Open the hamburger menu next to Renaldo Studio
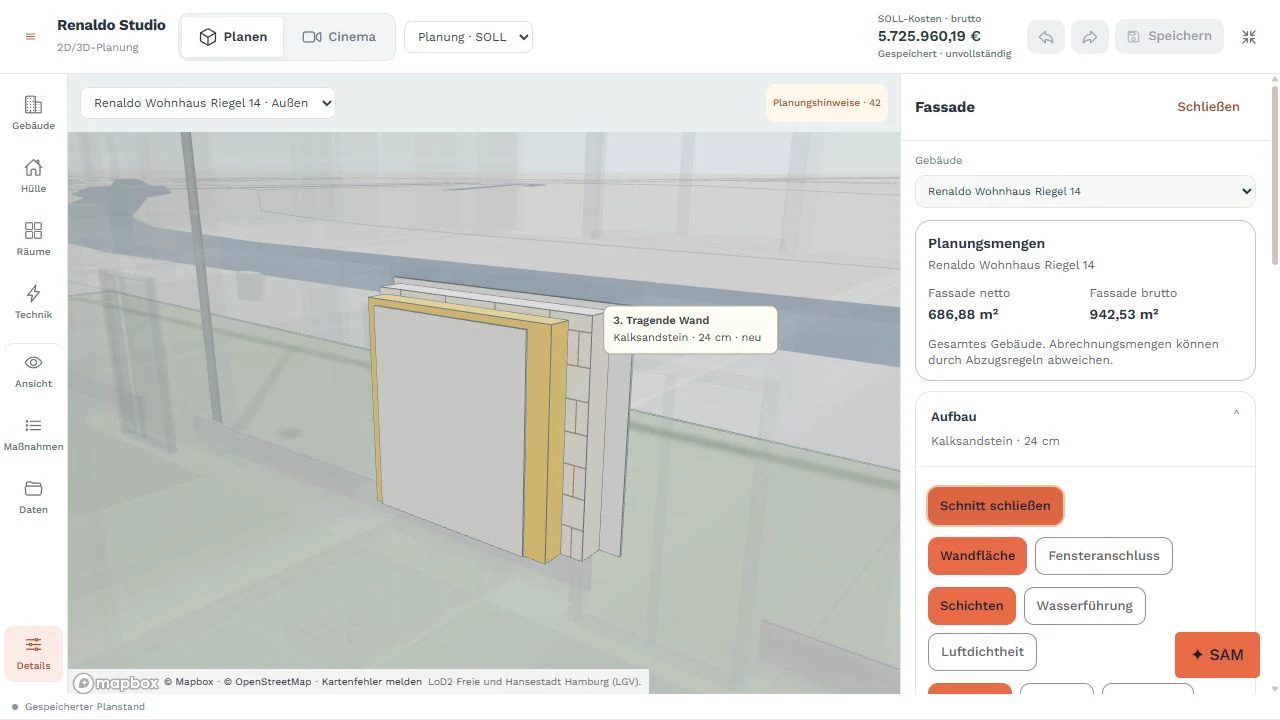1280x720 pixels. [30, 36]
